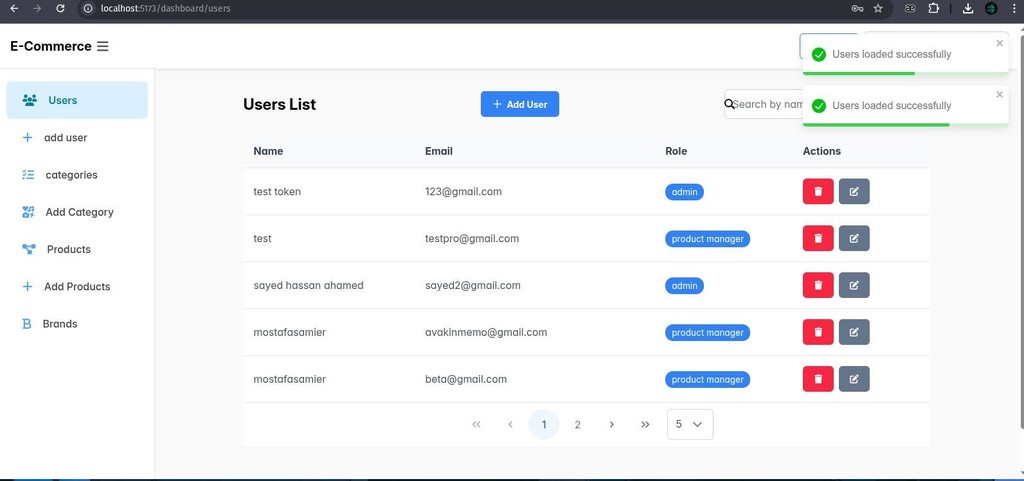Click the email avakinmemo@gmail.com

pyautogui.click(x=486, y=332)
